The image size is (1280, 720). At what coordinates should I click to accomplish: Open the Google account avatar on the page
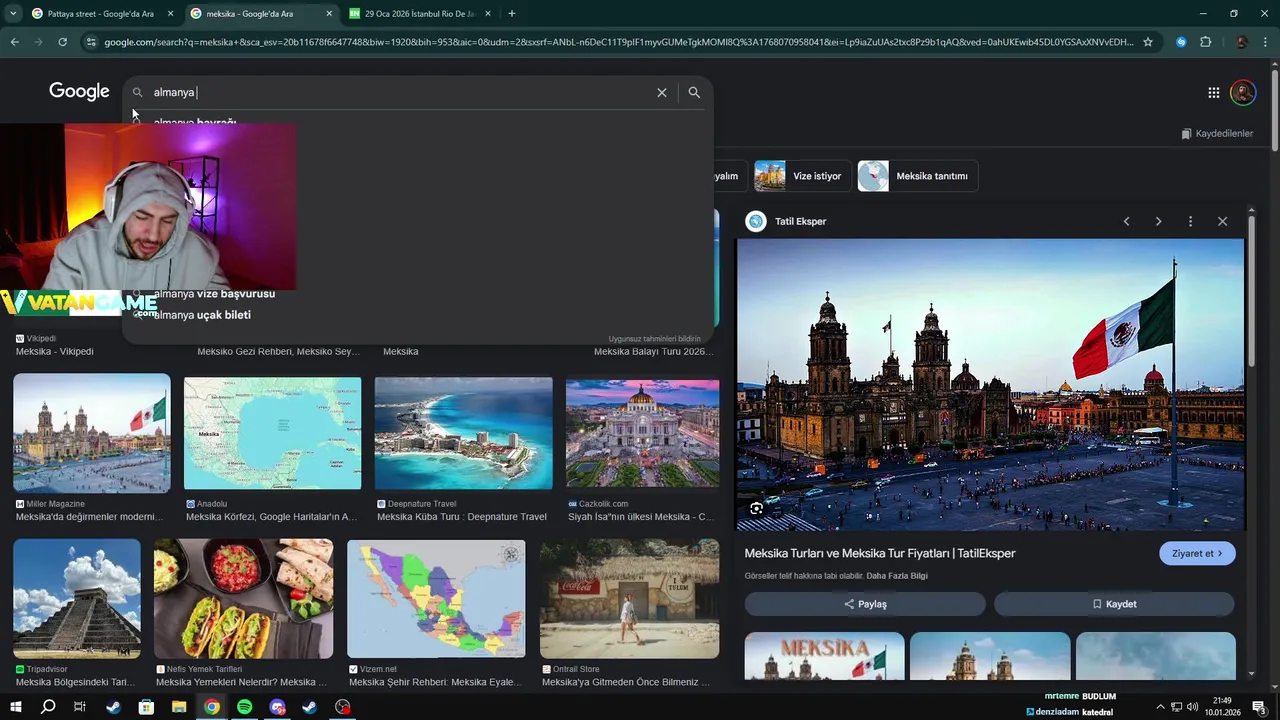pos(1243,92)
